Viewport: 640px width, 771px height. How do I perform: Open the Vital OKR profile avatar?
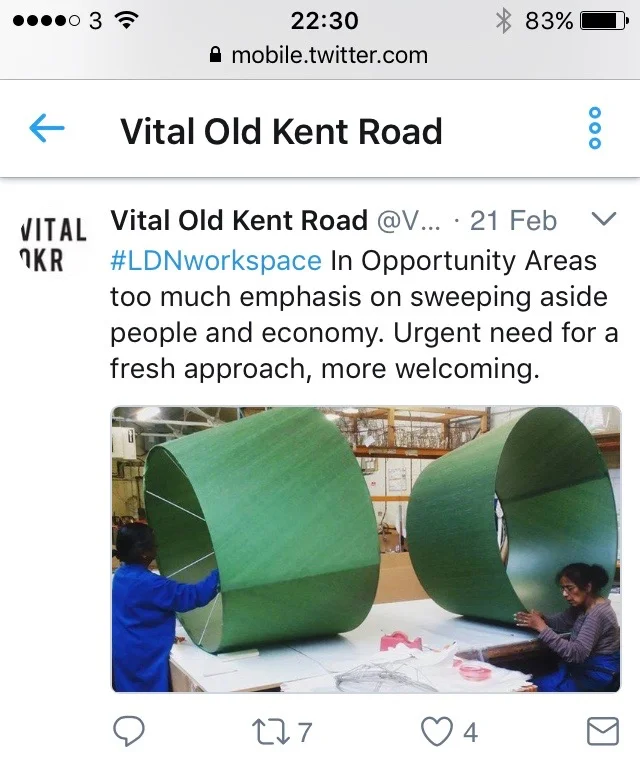coord(54,245)
